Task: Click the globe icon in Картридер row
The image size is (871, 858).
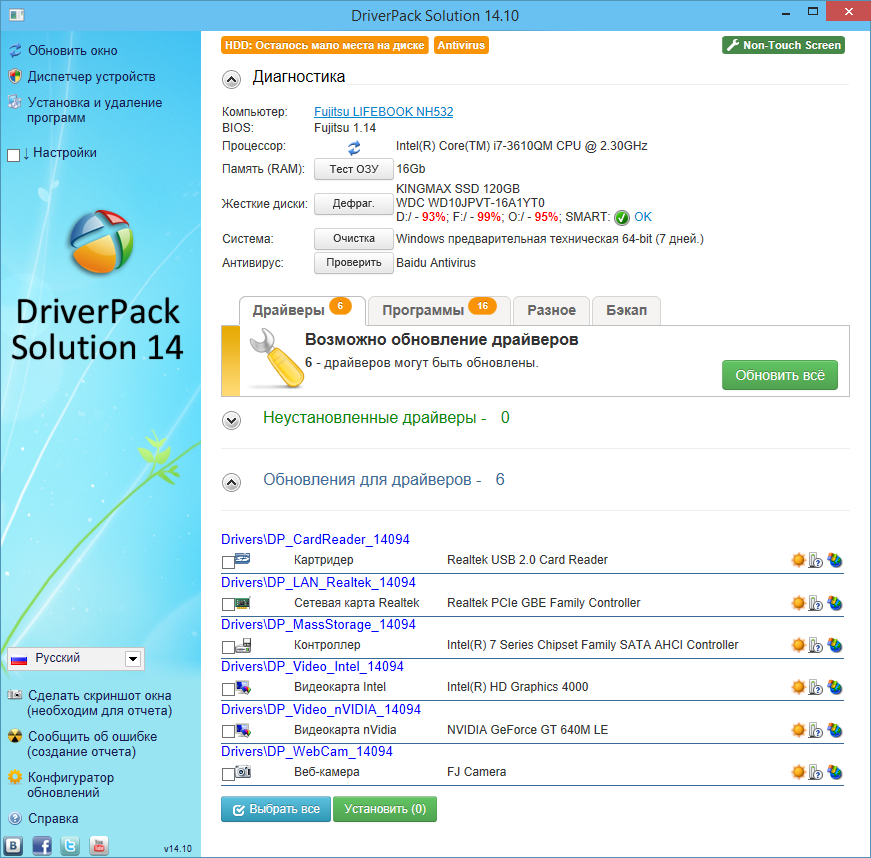Action: point(834,560)
